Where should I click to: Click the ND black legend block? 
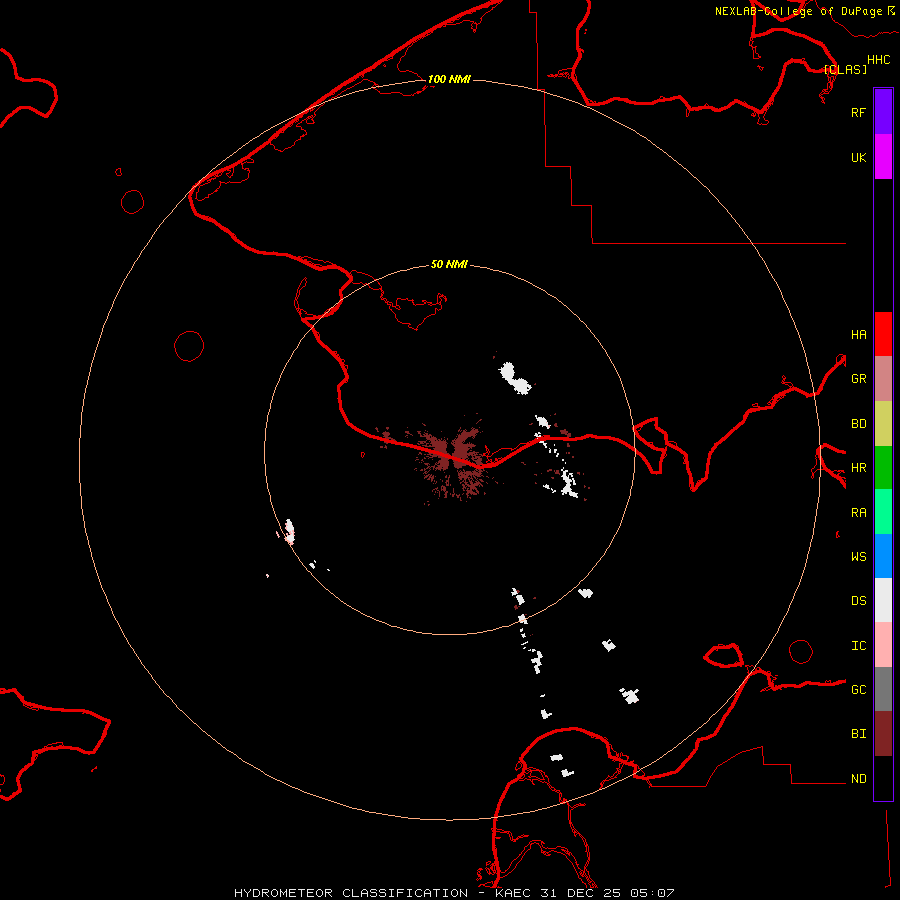pos(883,778)
